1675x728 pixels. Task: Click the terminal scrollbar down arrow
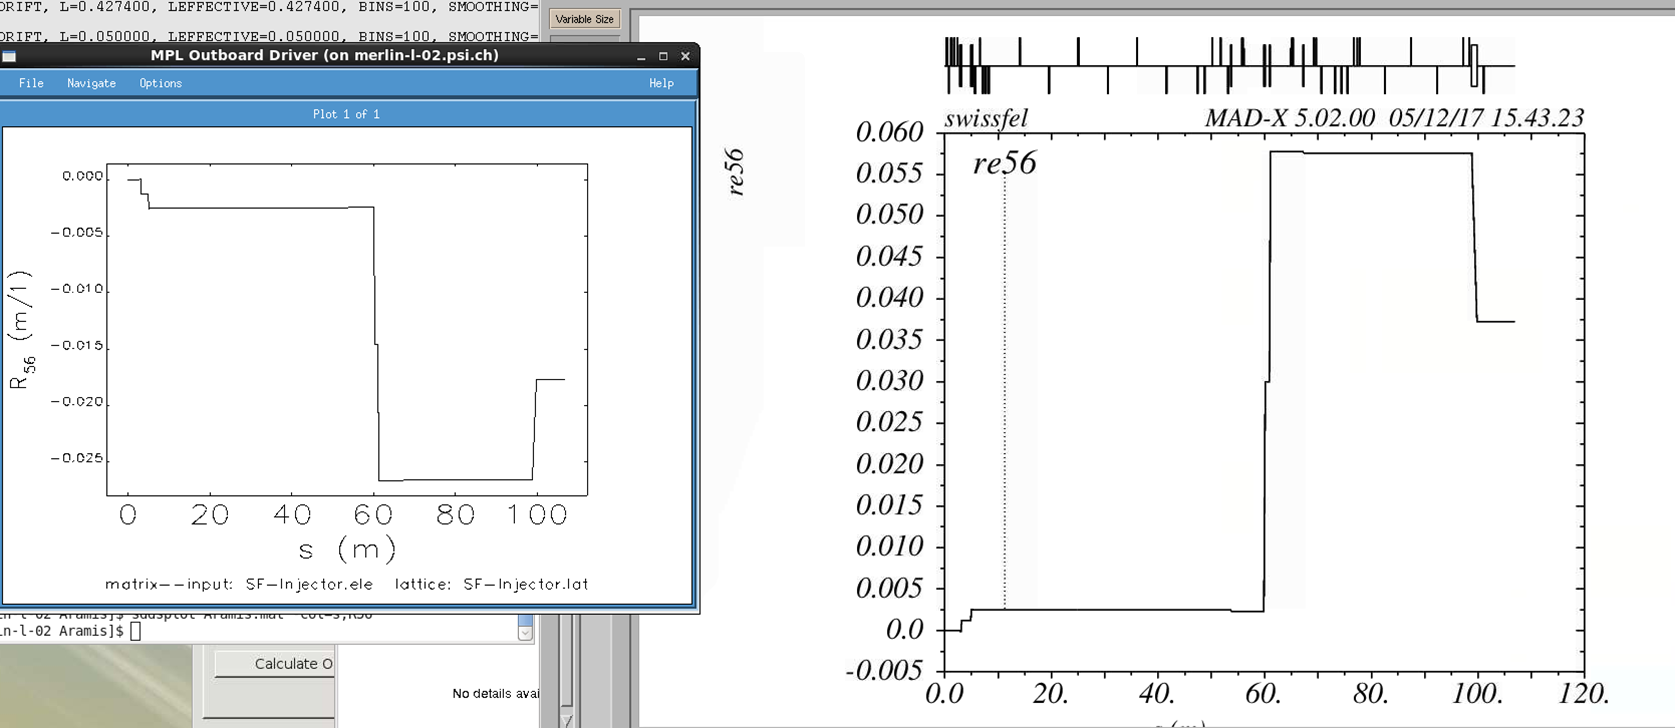[526, 632]
